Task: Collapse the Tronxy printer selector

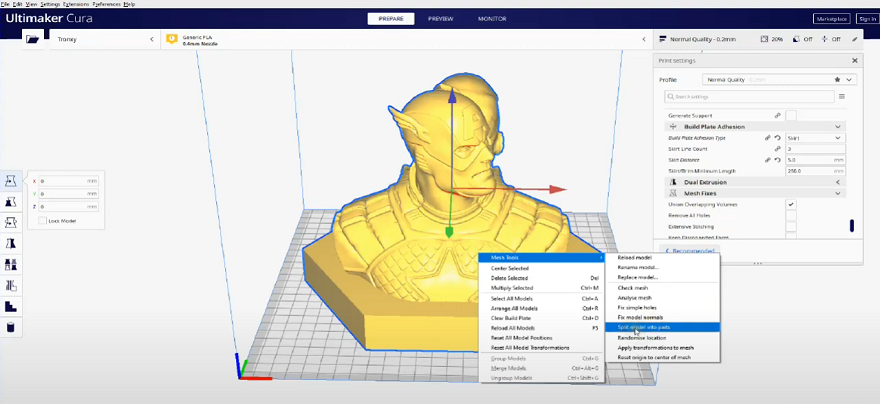Action: (x=152, y=39)
